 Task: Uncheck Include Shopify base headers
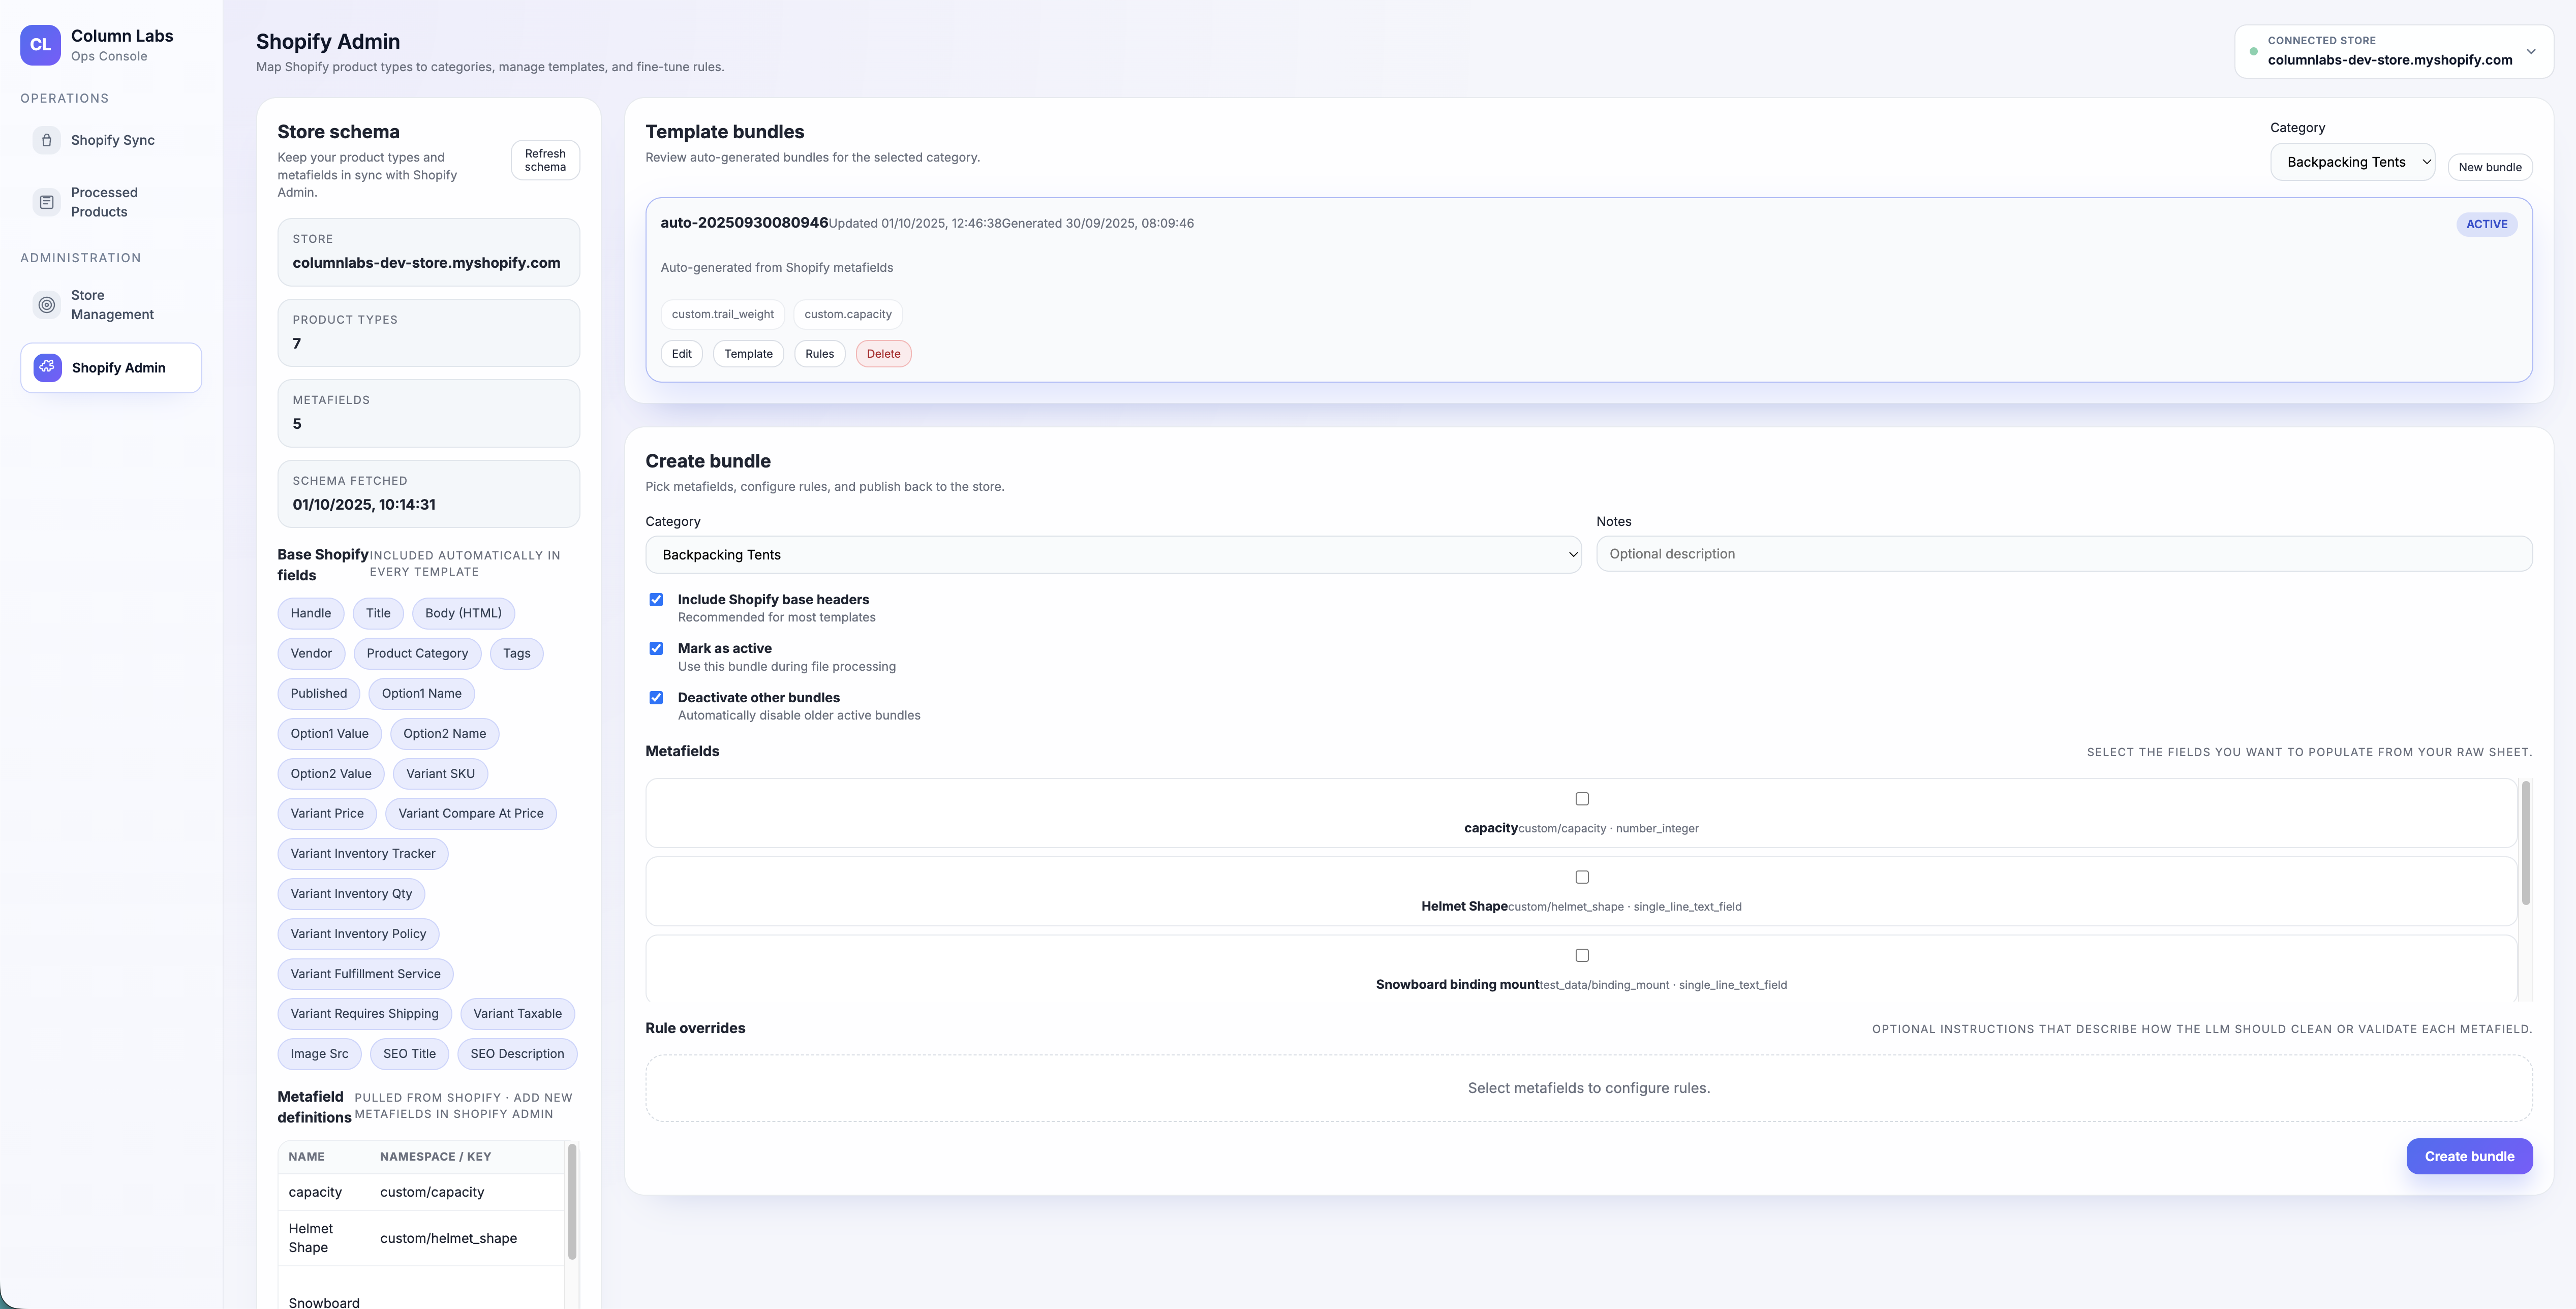pos(656,599)
